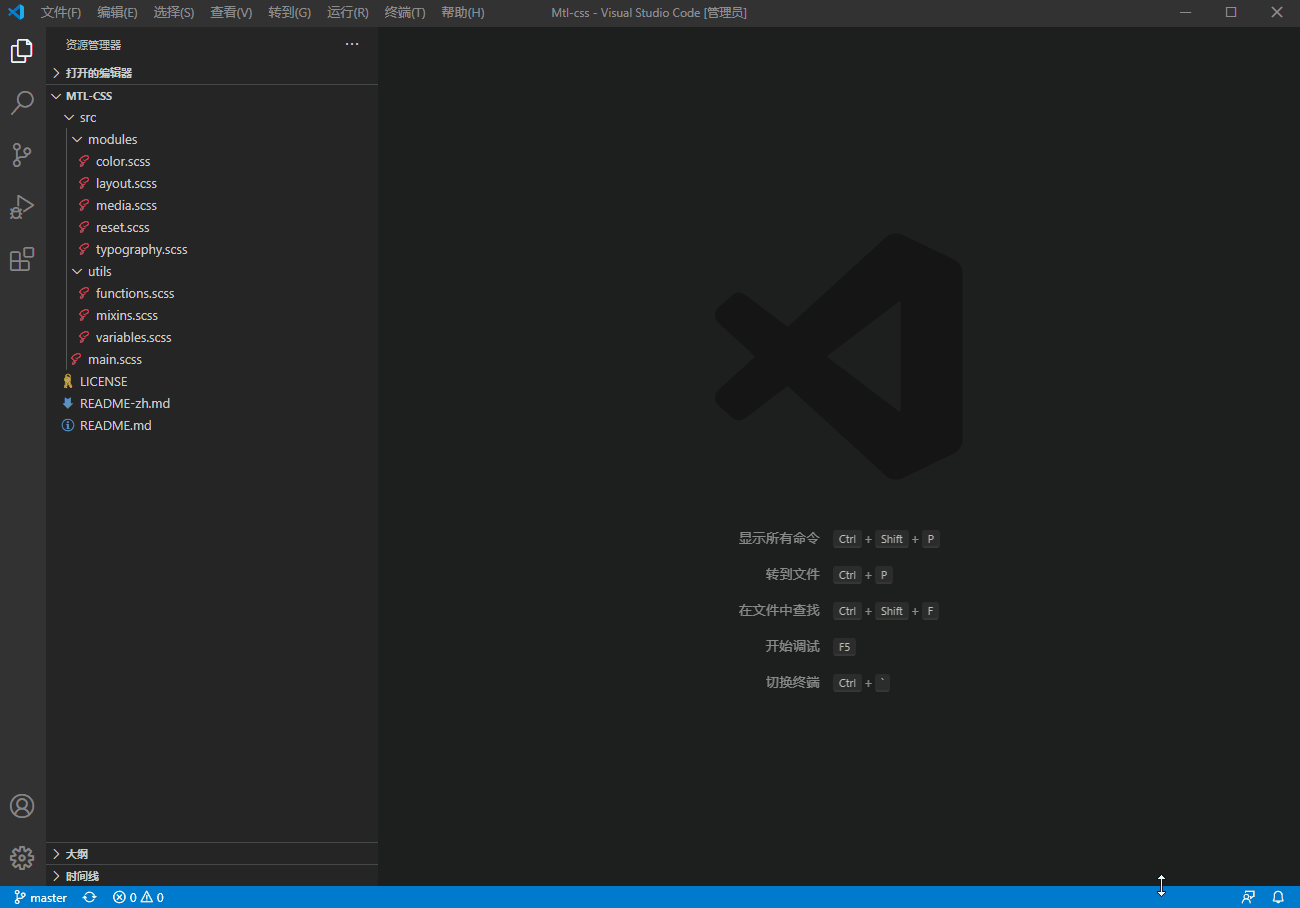This screenshot has height=908, width=1300.
Task: Click the F5 key hint
Action: (x=844, y=647)
